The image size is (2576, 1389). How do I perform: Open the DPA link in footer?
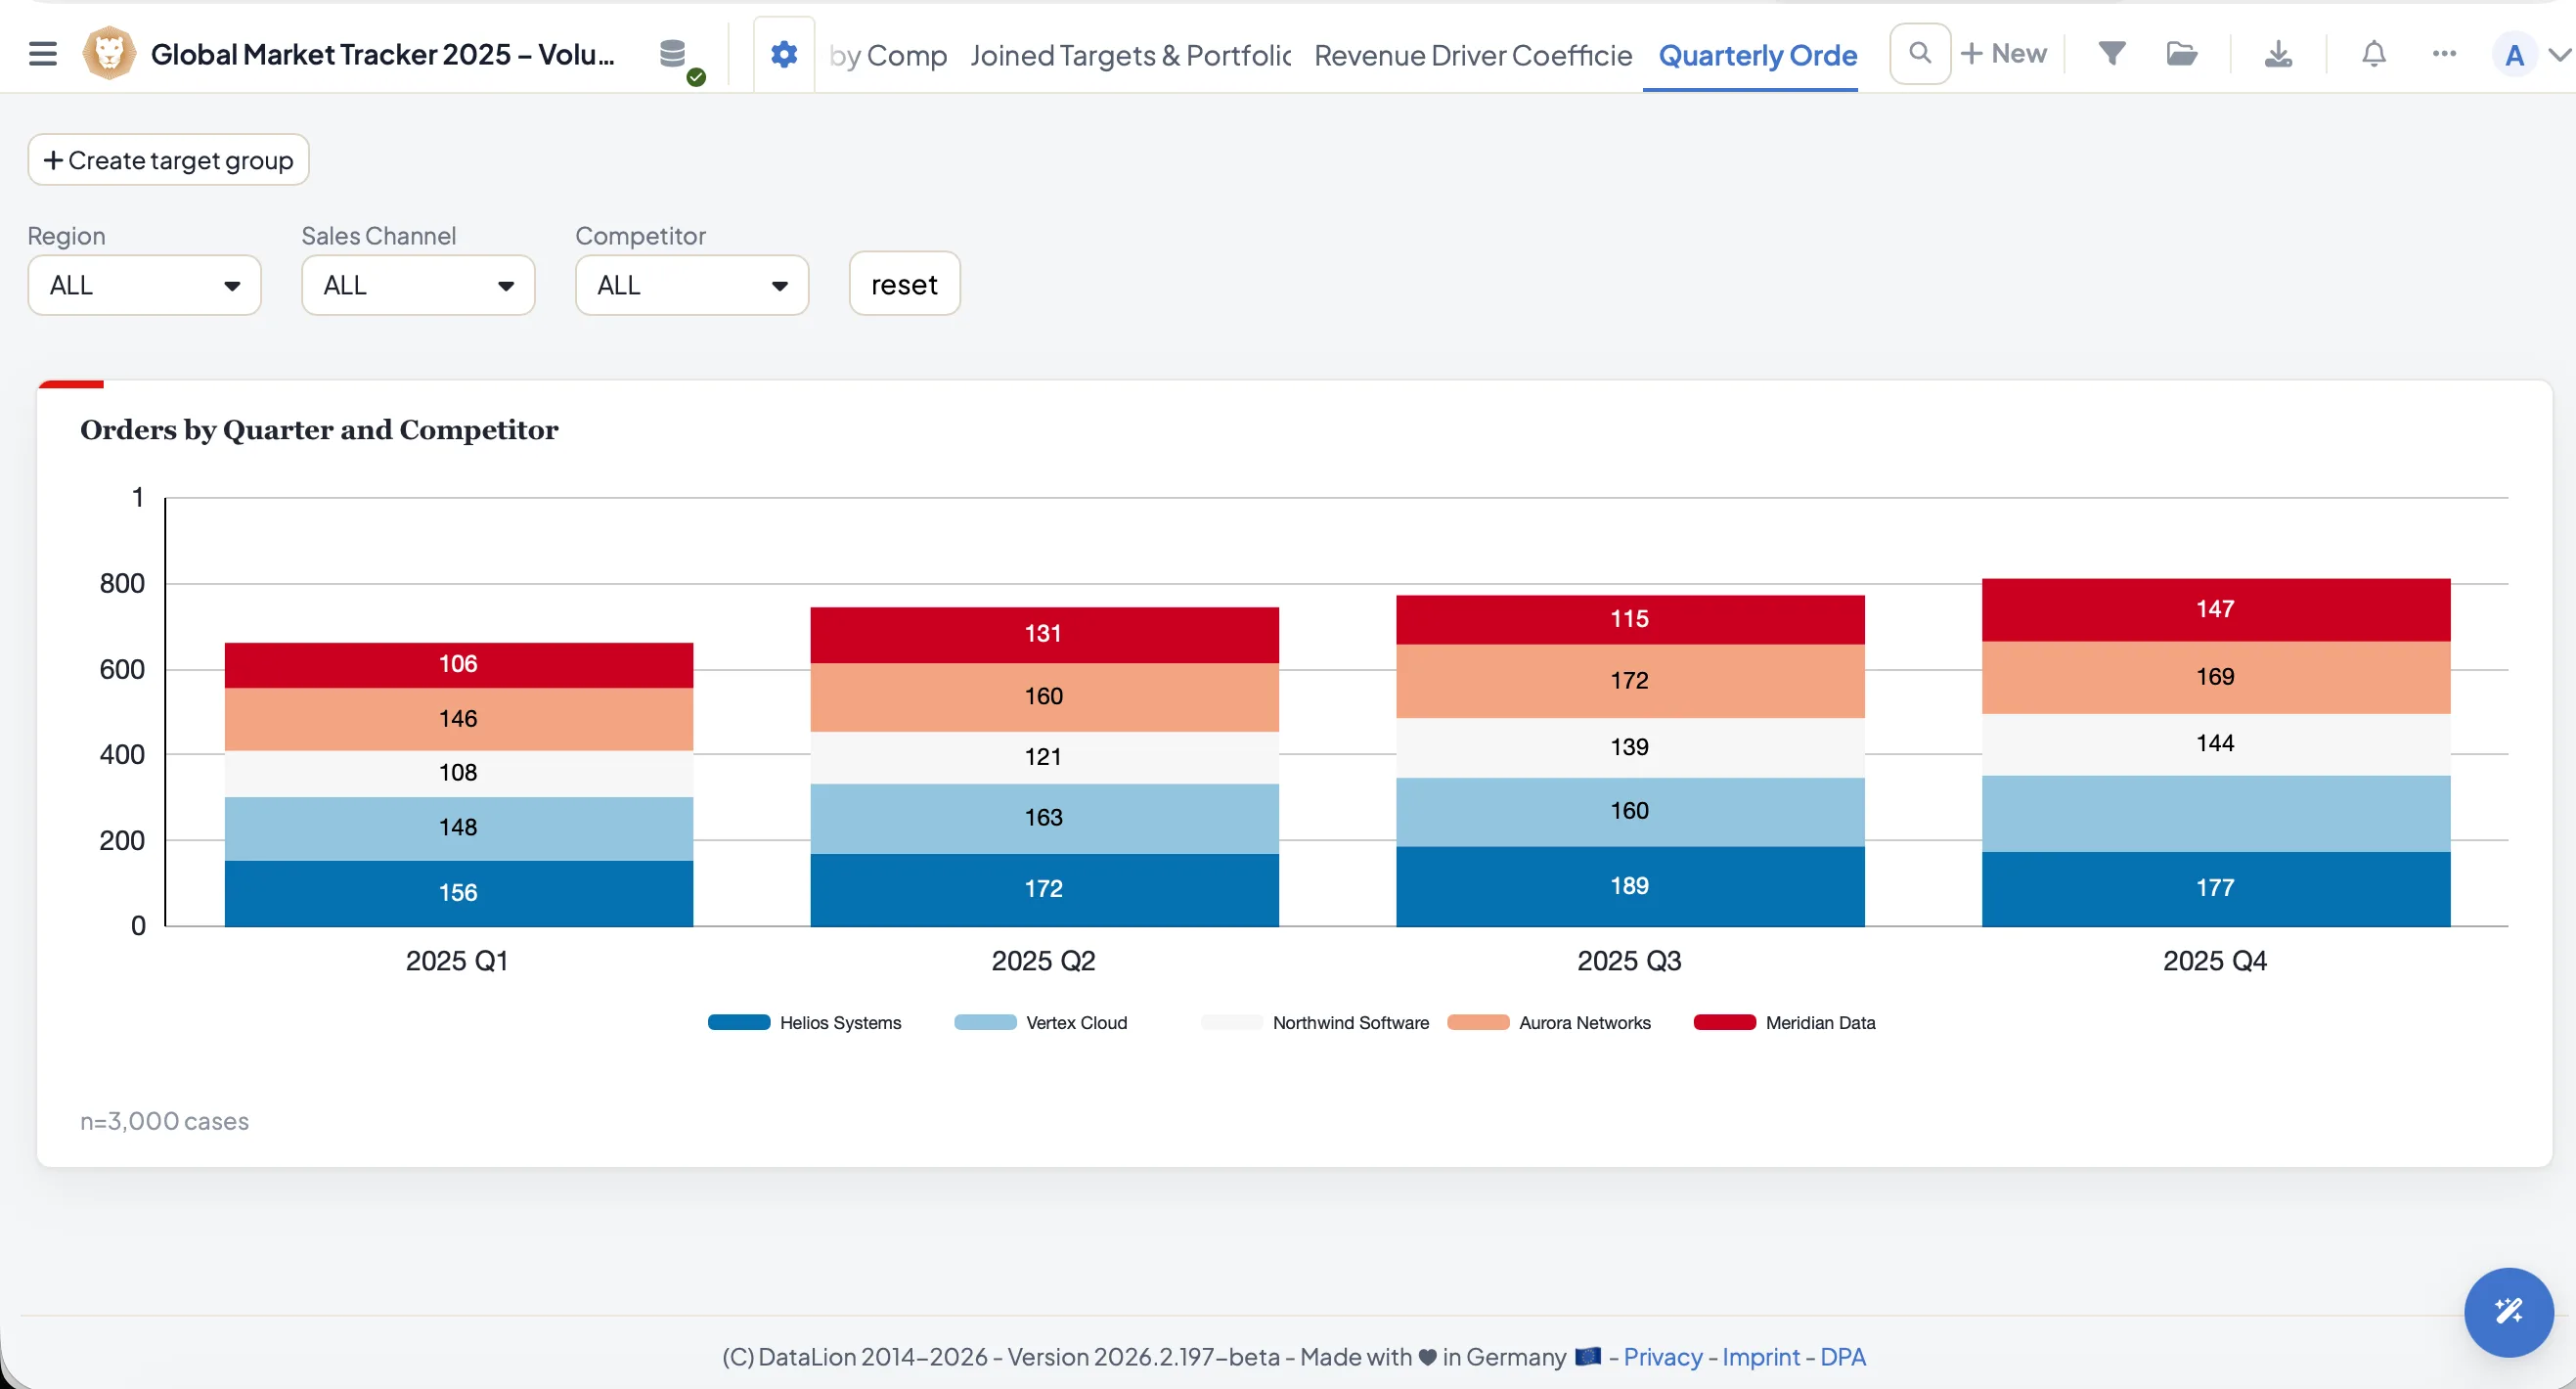[x=1842, y=1357]
